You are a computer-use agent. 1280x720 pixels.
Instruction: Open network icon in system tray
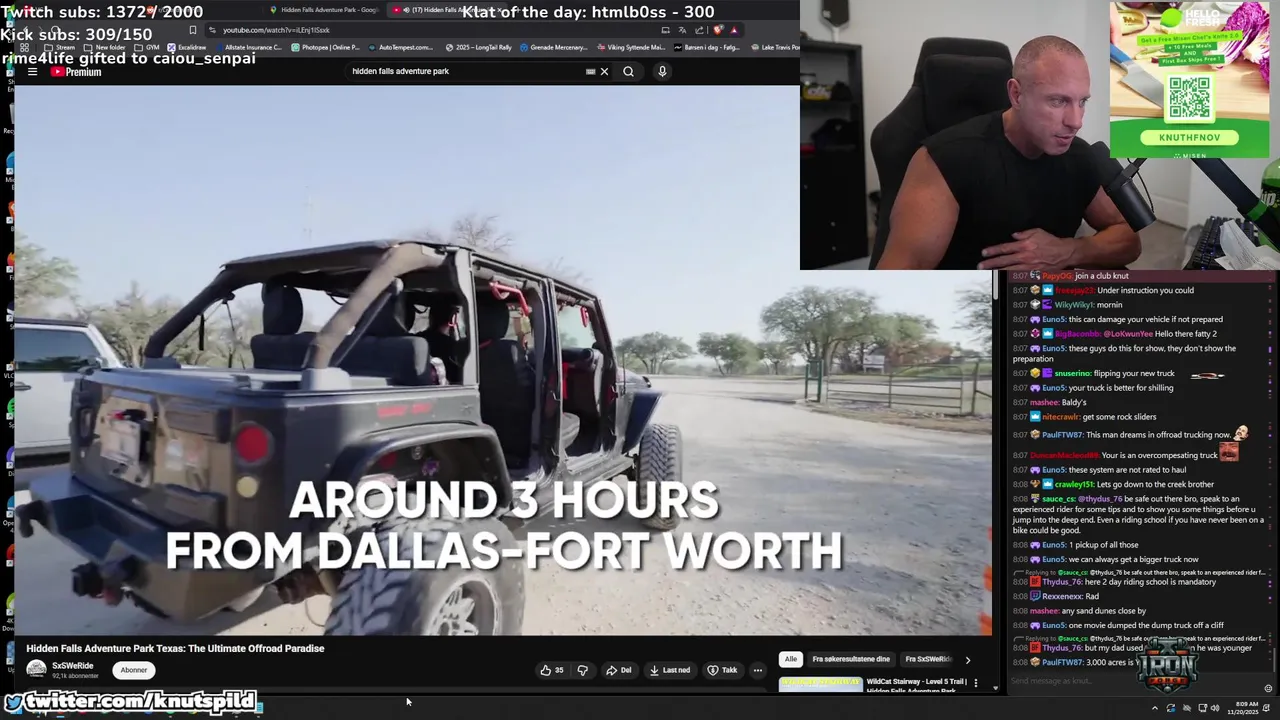click(x=1202, y=708)
